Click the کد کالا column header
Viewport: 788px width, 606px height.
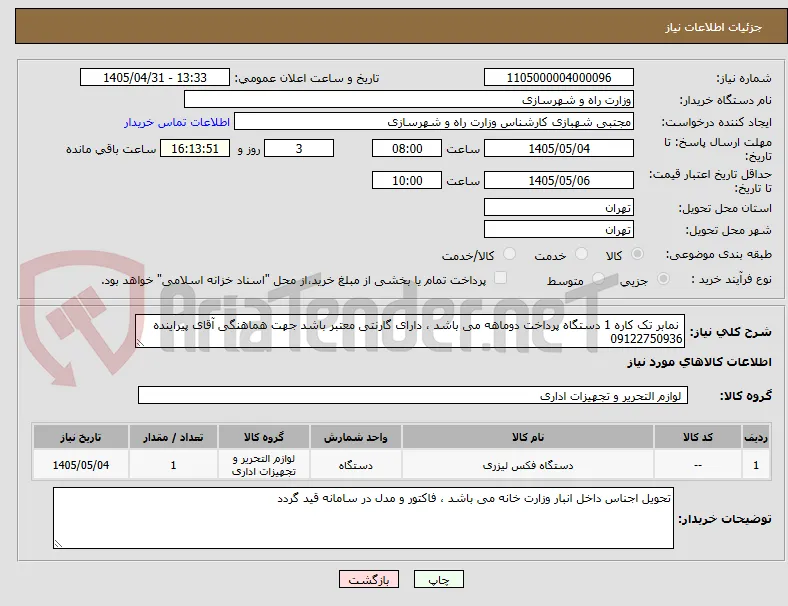(698, 437)
